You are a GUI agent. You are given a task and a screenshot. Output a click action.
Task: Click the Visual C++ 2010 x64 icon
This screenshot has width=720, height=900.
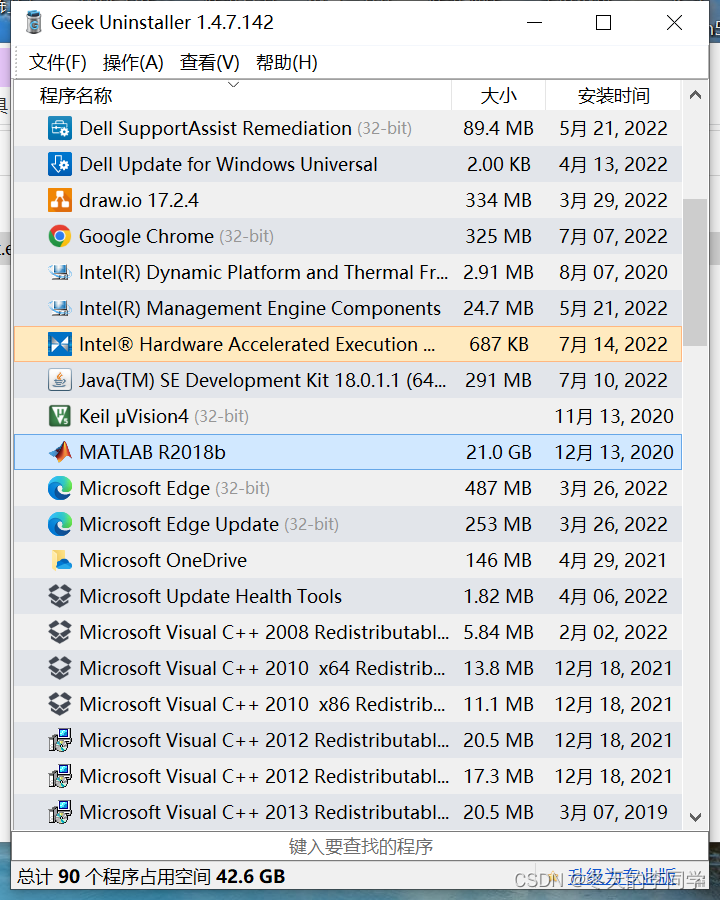pos(60,668)
